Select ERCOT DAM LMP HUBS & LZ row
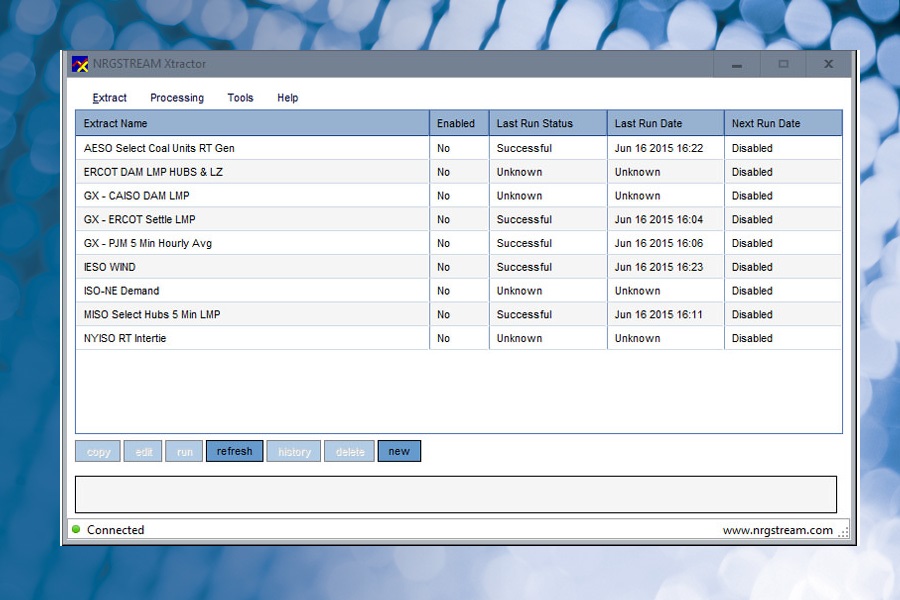Viewport: 900px width, 600px height. point(459,172)
